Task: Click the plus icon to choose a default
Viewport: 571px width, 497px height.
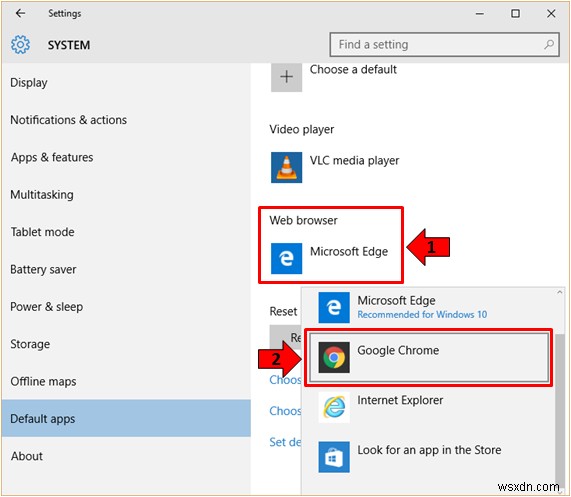Action: pyautogui.click(x=286, y=76)
